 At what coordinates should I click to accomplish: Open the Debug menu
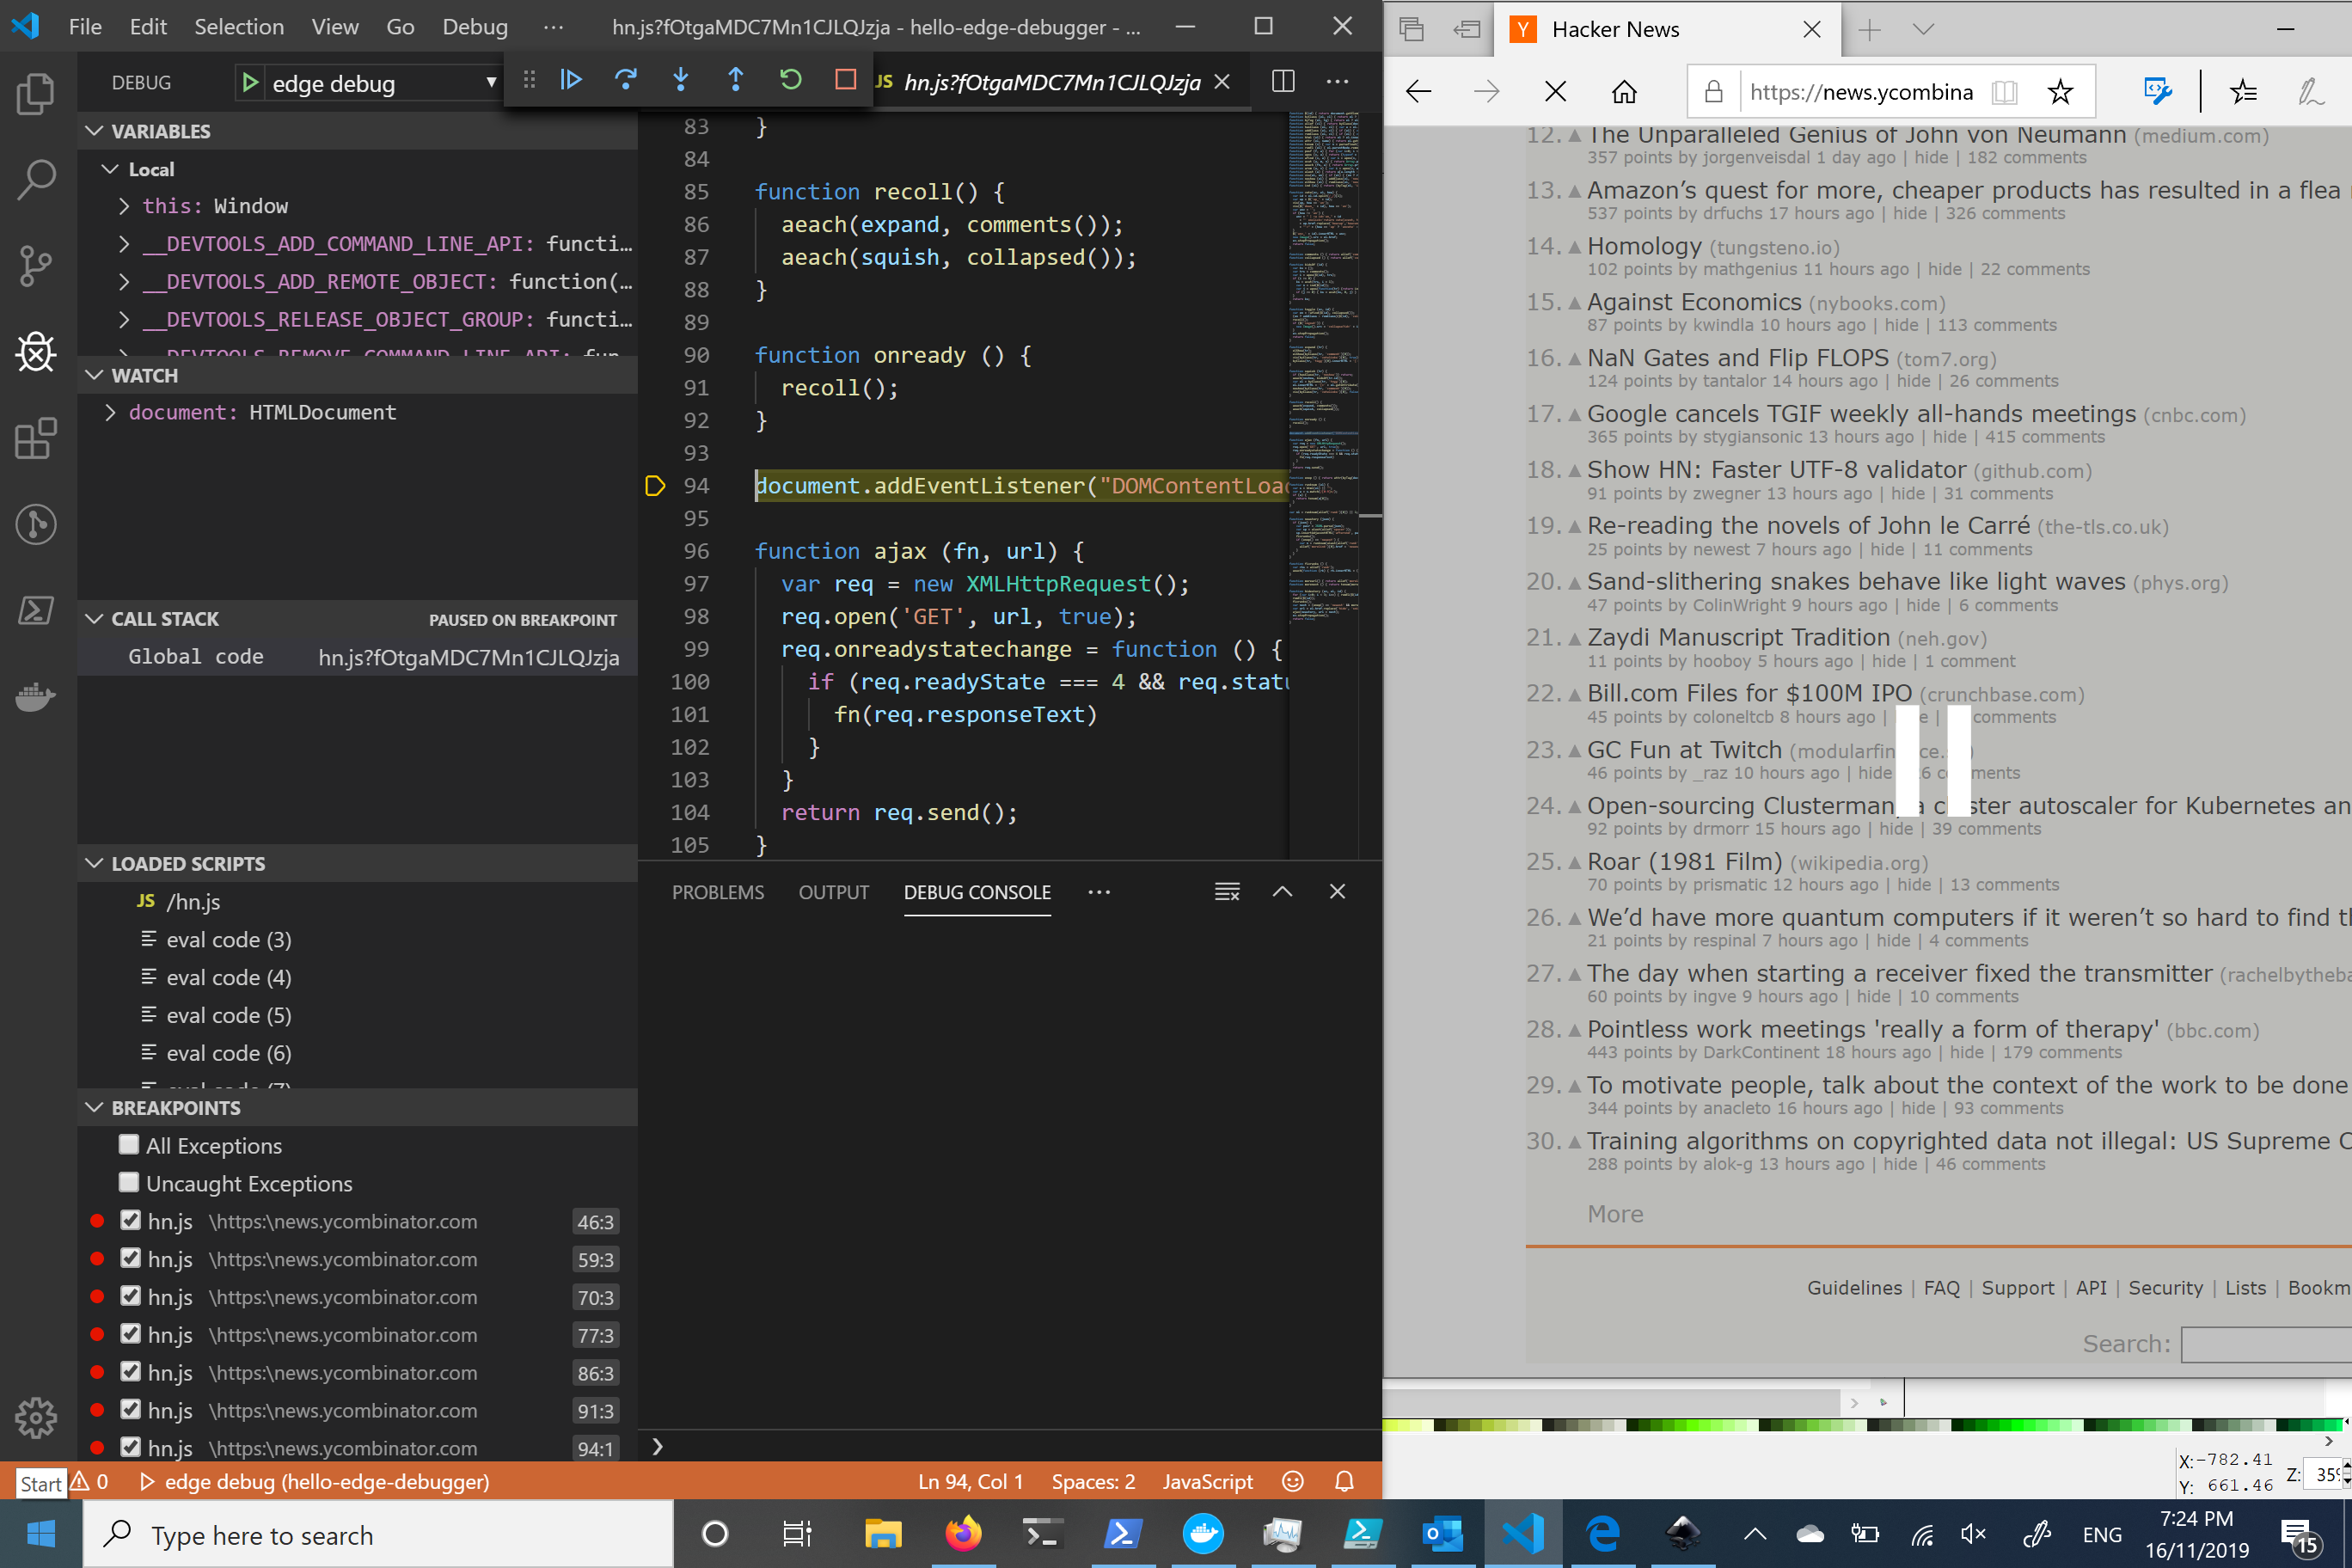[x=475, y=27]
